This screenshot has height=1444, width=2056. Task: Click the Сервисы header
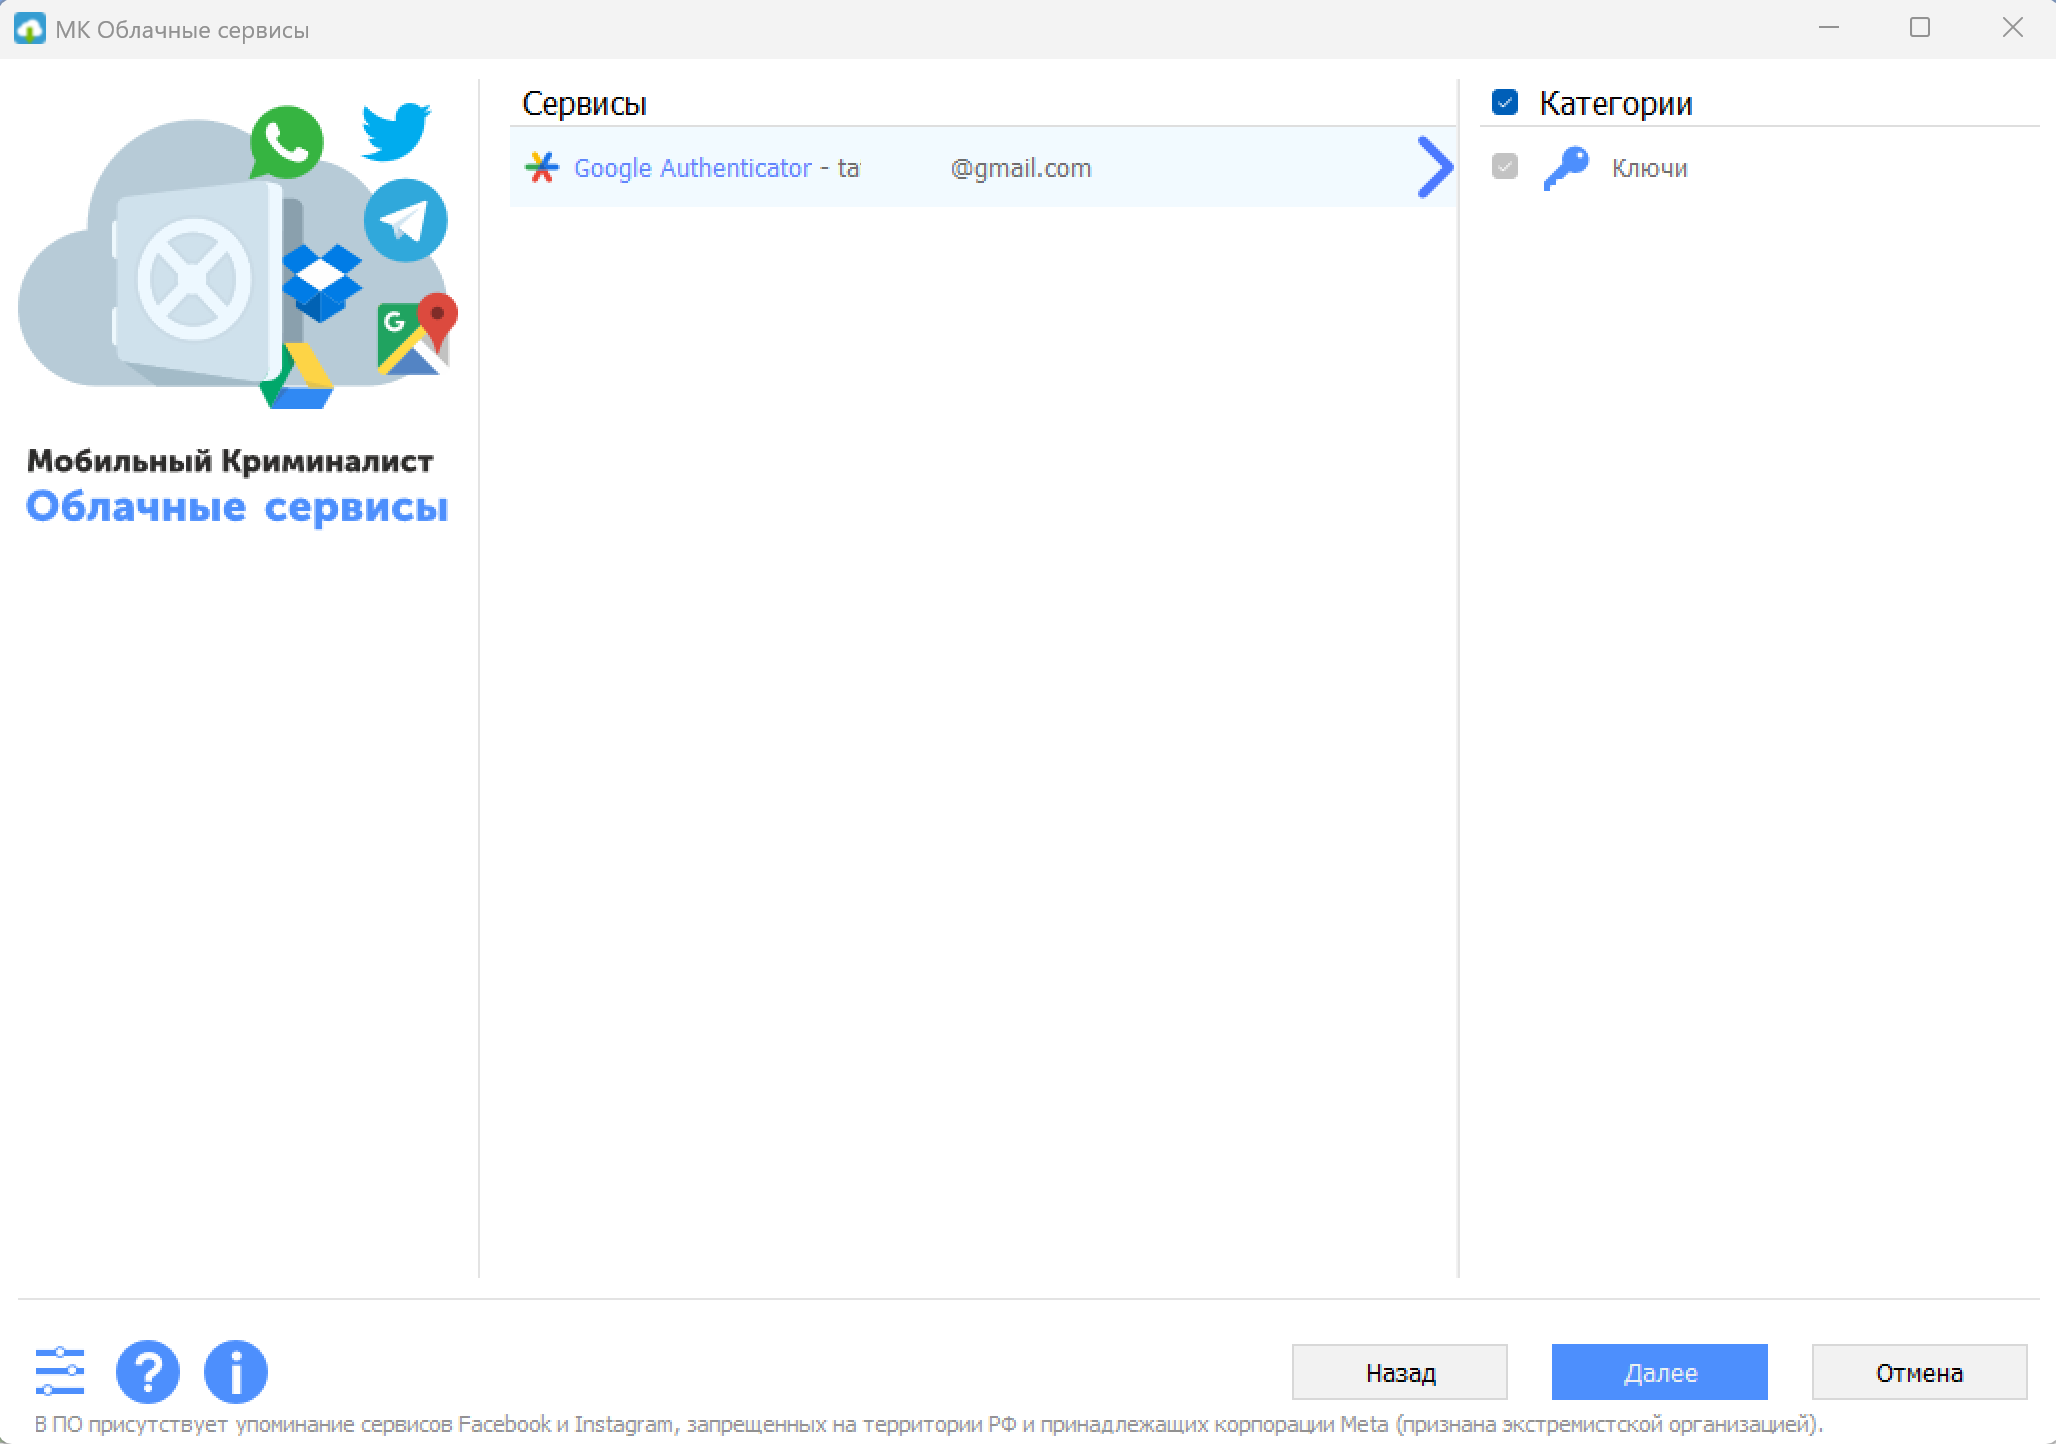(584, 104)
